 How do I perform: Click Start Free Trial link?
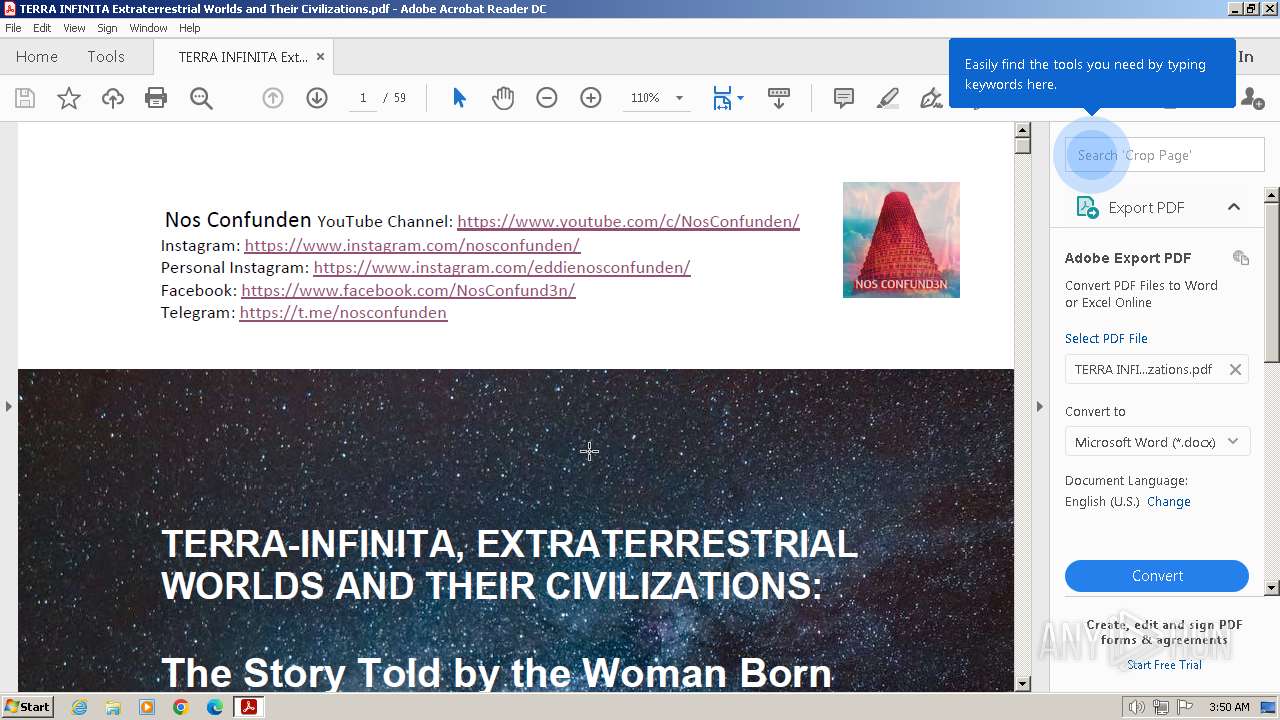tap(1164, 665)
